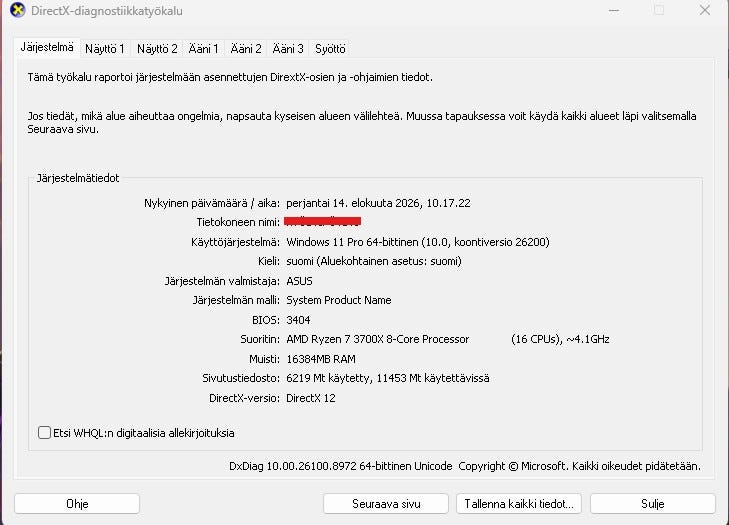729x525 pixels.
Task: Click the Nykyinen päivämäärä / aika label
Action: point(212,203)
